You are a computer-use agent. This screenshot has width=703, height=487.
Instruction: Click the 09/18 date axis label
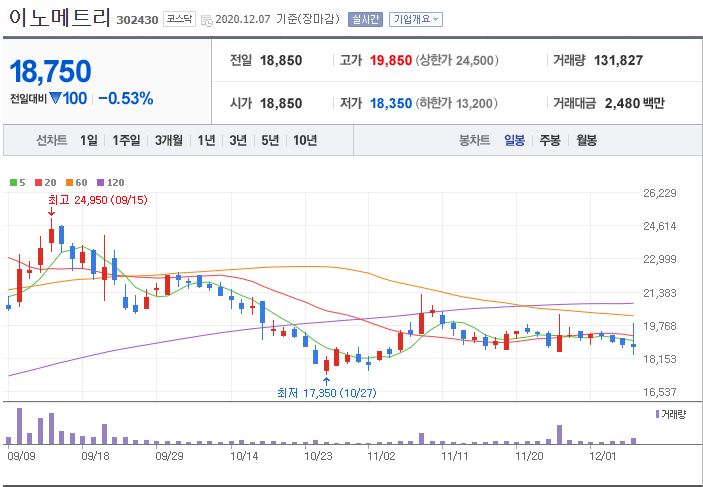point(95,456)
